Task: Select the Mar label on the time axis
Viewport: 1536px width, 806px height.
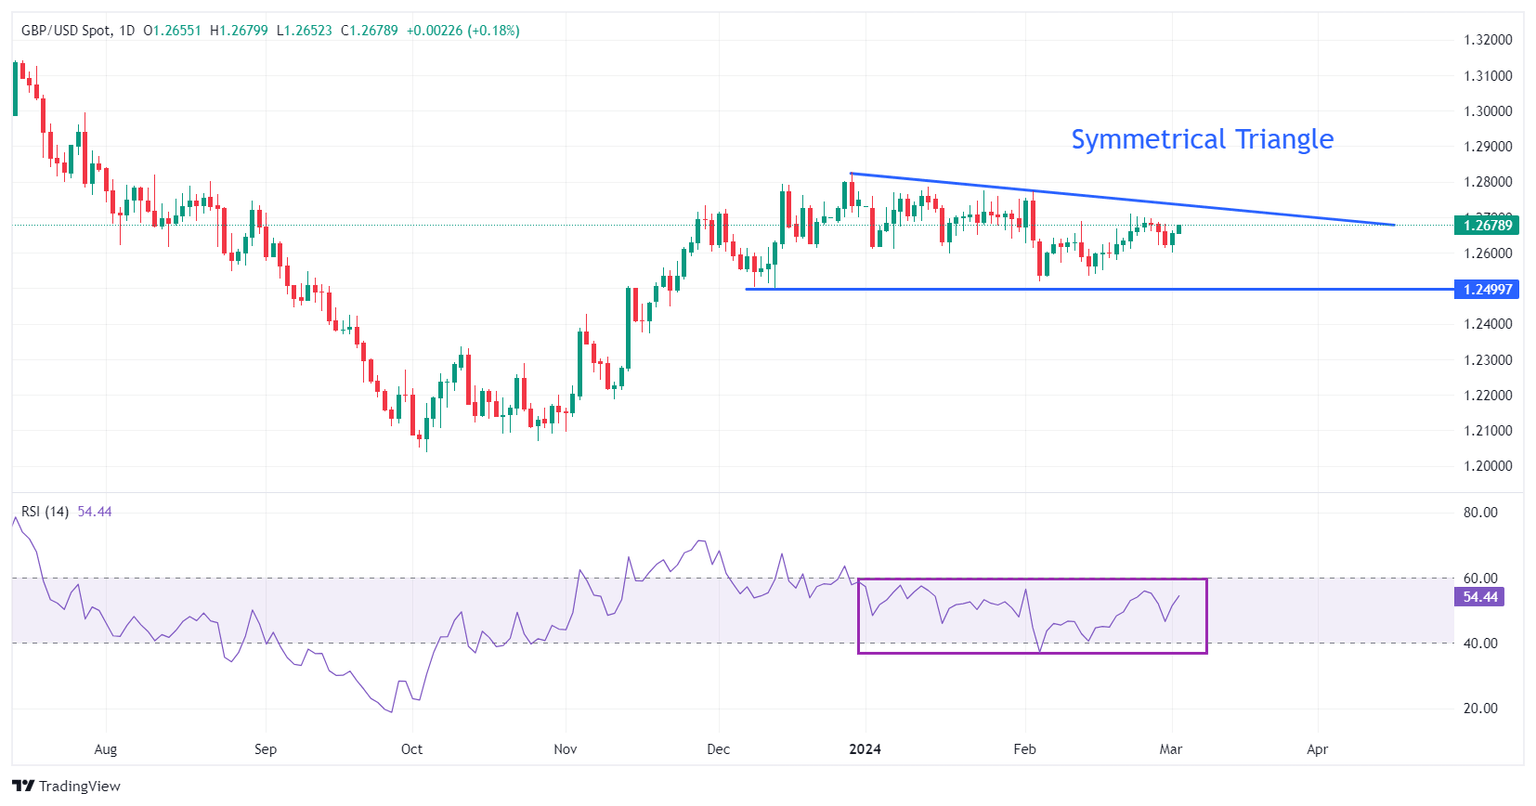Action: [x=1170, y=748]
